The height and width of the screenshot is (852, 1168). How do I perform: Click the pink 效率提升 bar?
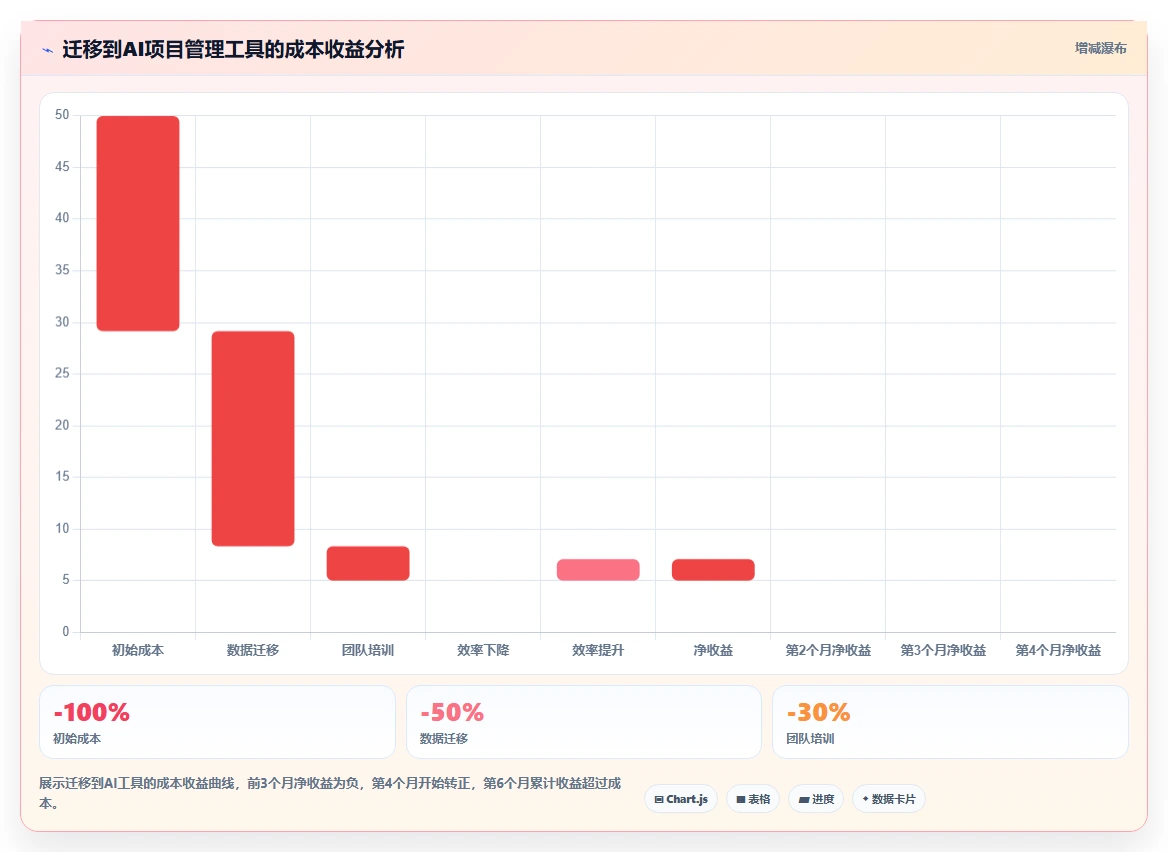pos(598,570)
